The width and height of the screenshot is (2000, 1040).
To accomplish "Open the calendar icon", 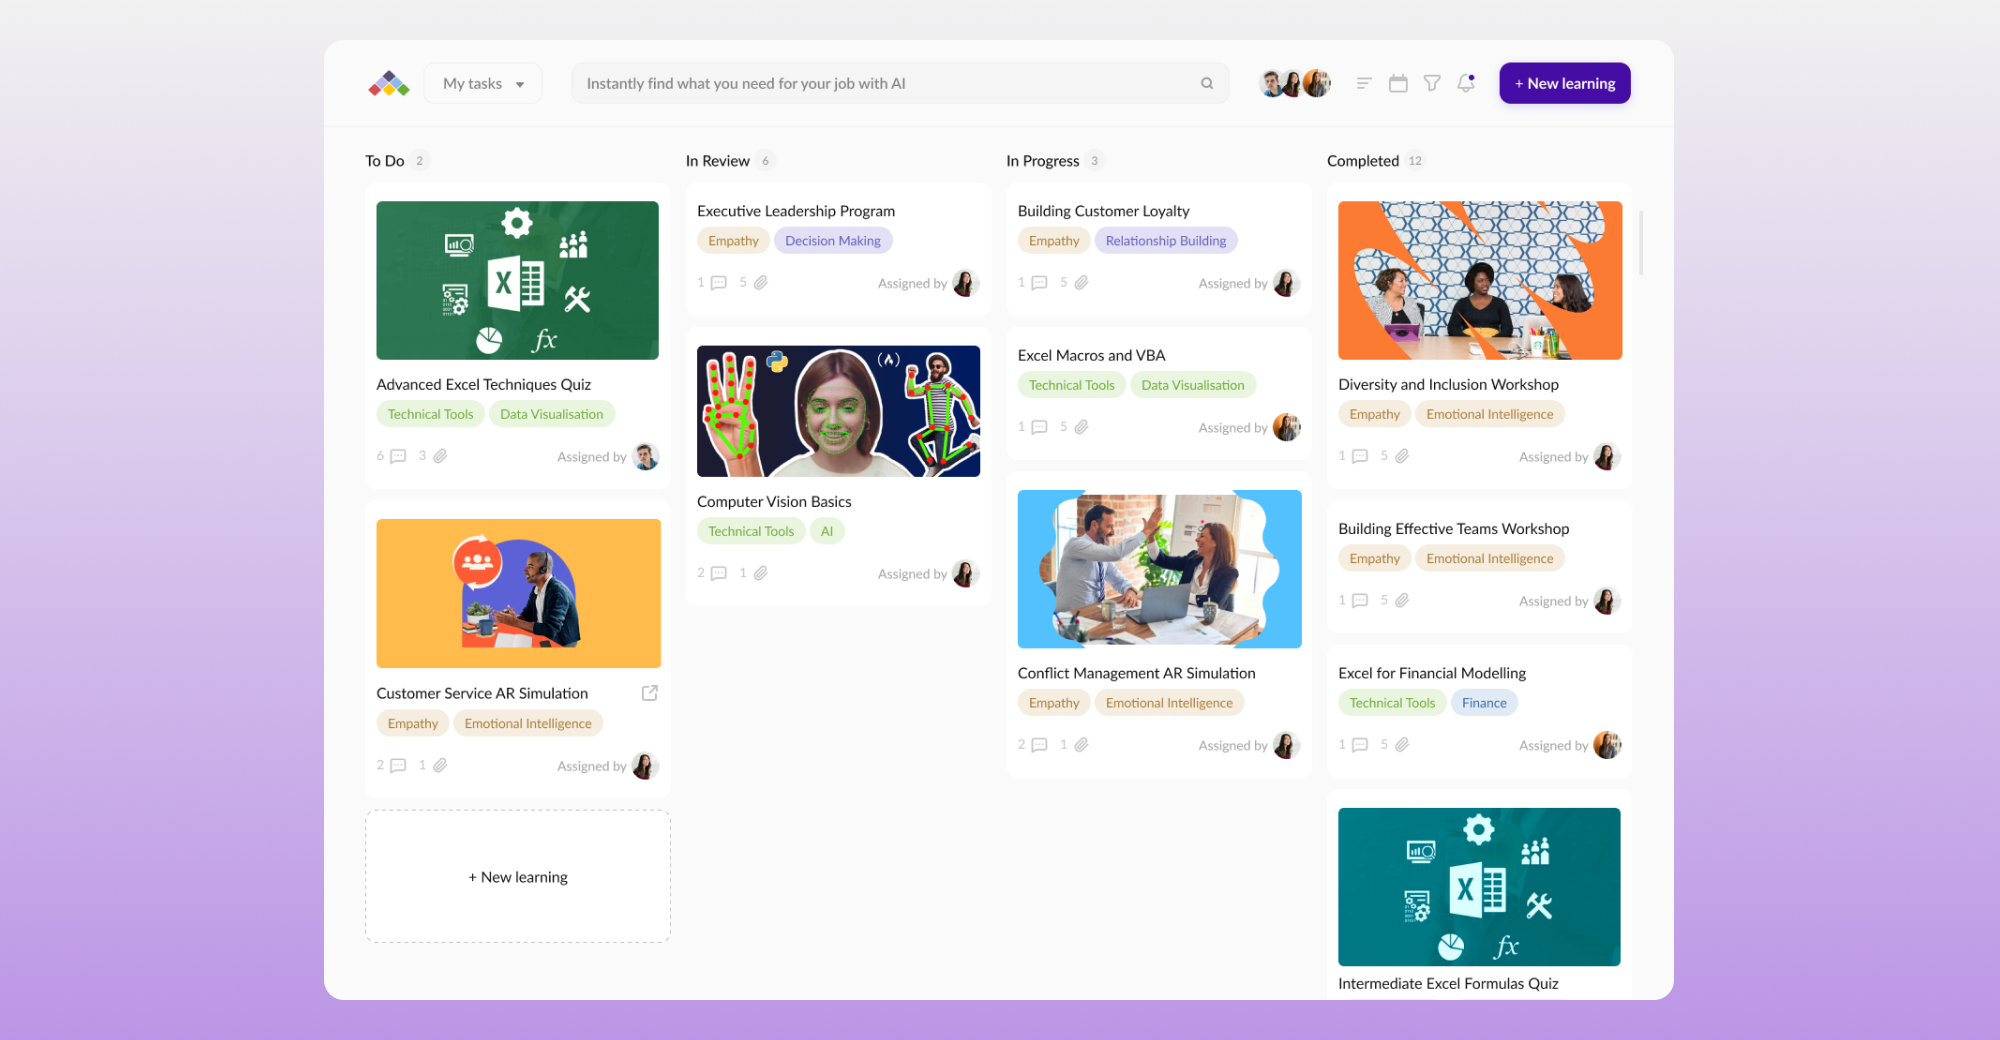I will point(1398,84).
